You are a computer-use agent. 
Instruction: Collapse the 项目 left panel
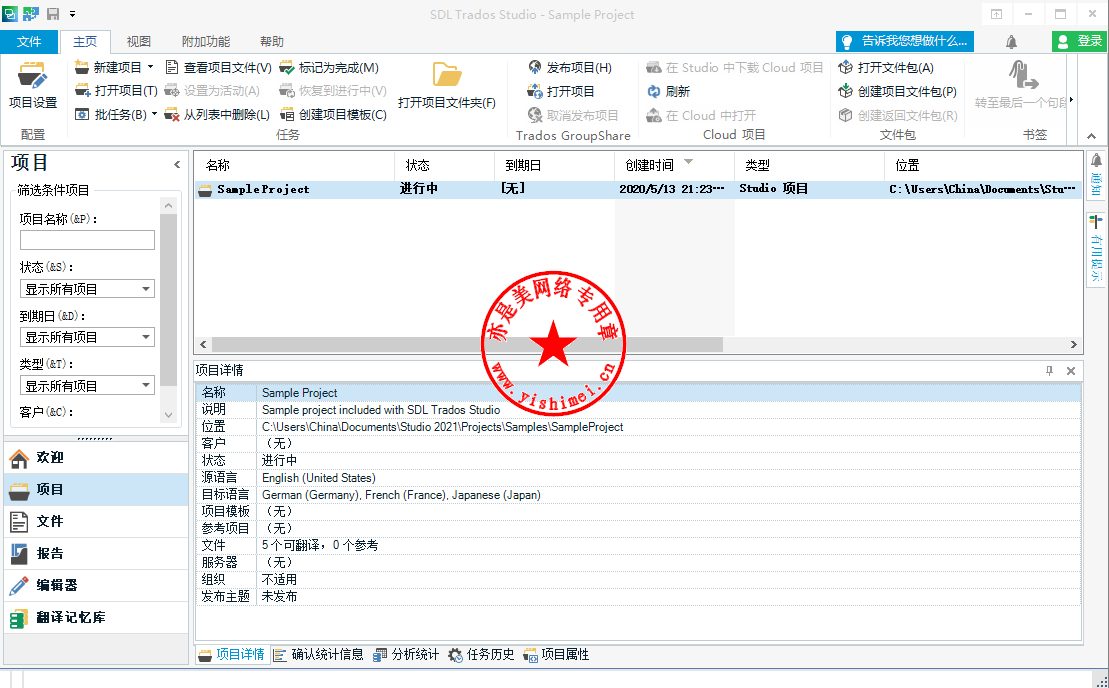(177, 165)
